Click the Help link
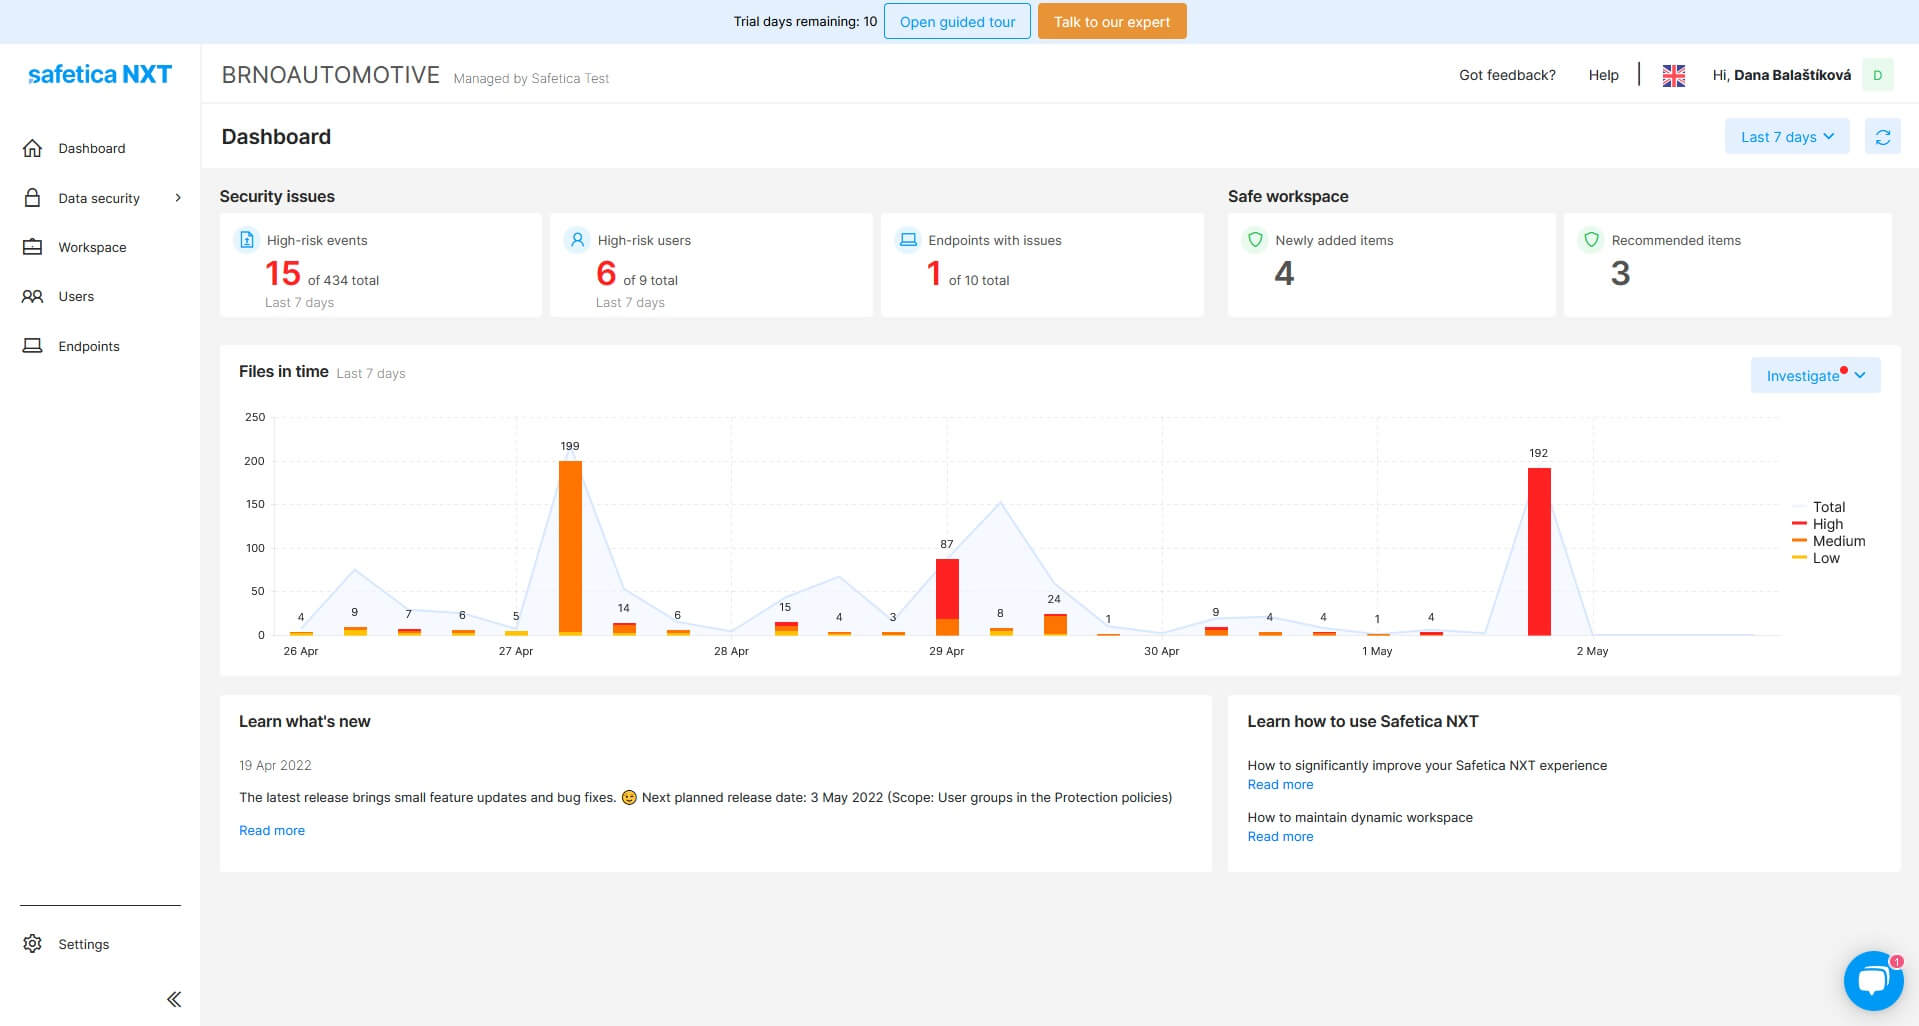1919x1026 pixels. click(1603, 75)
